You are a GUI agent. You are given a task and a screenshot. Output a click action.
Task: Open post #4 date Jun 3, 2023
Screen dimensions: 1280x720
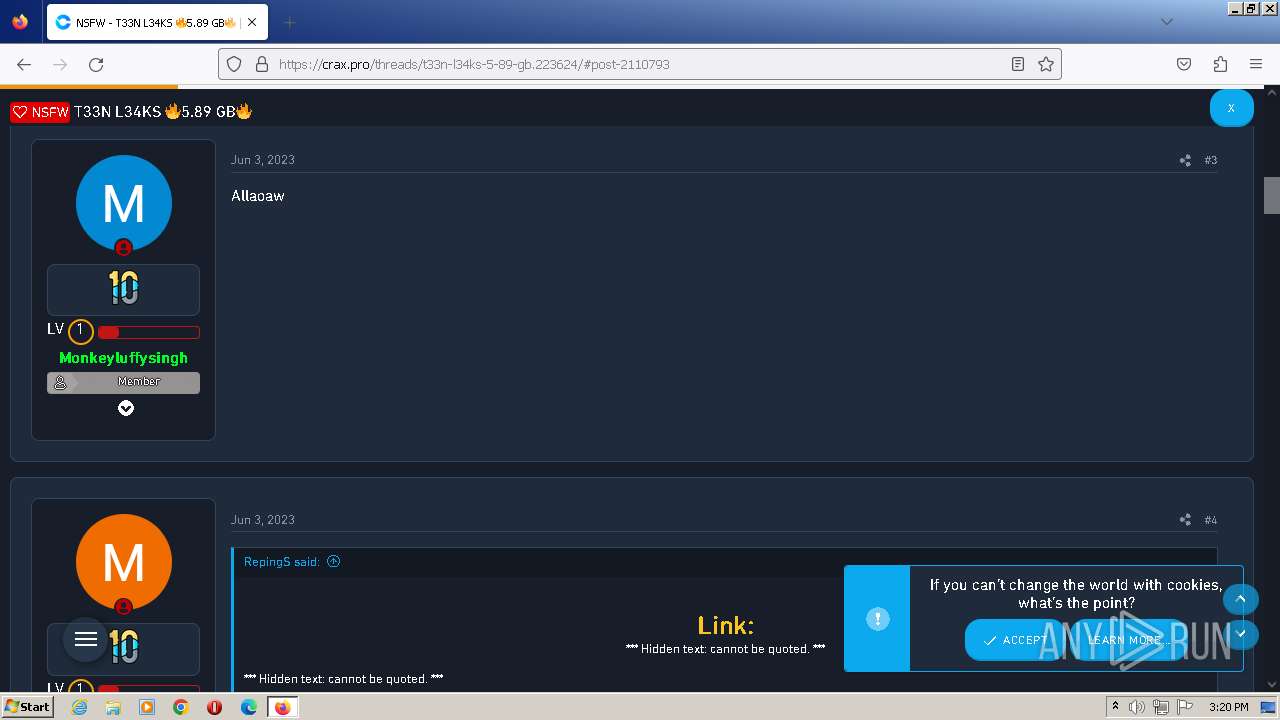point(263,520)
